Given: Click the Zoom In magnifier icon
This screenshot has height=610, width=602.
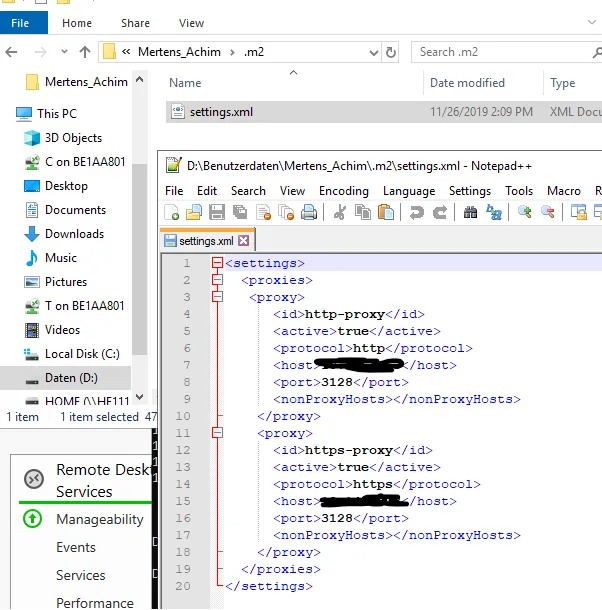Looking at the screenshot, I should 525,212.
